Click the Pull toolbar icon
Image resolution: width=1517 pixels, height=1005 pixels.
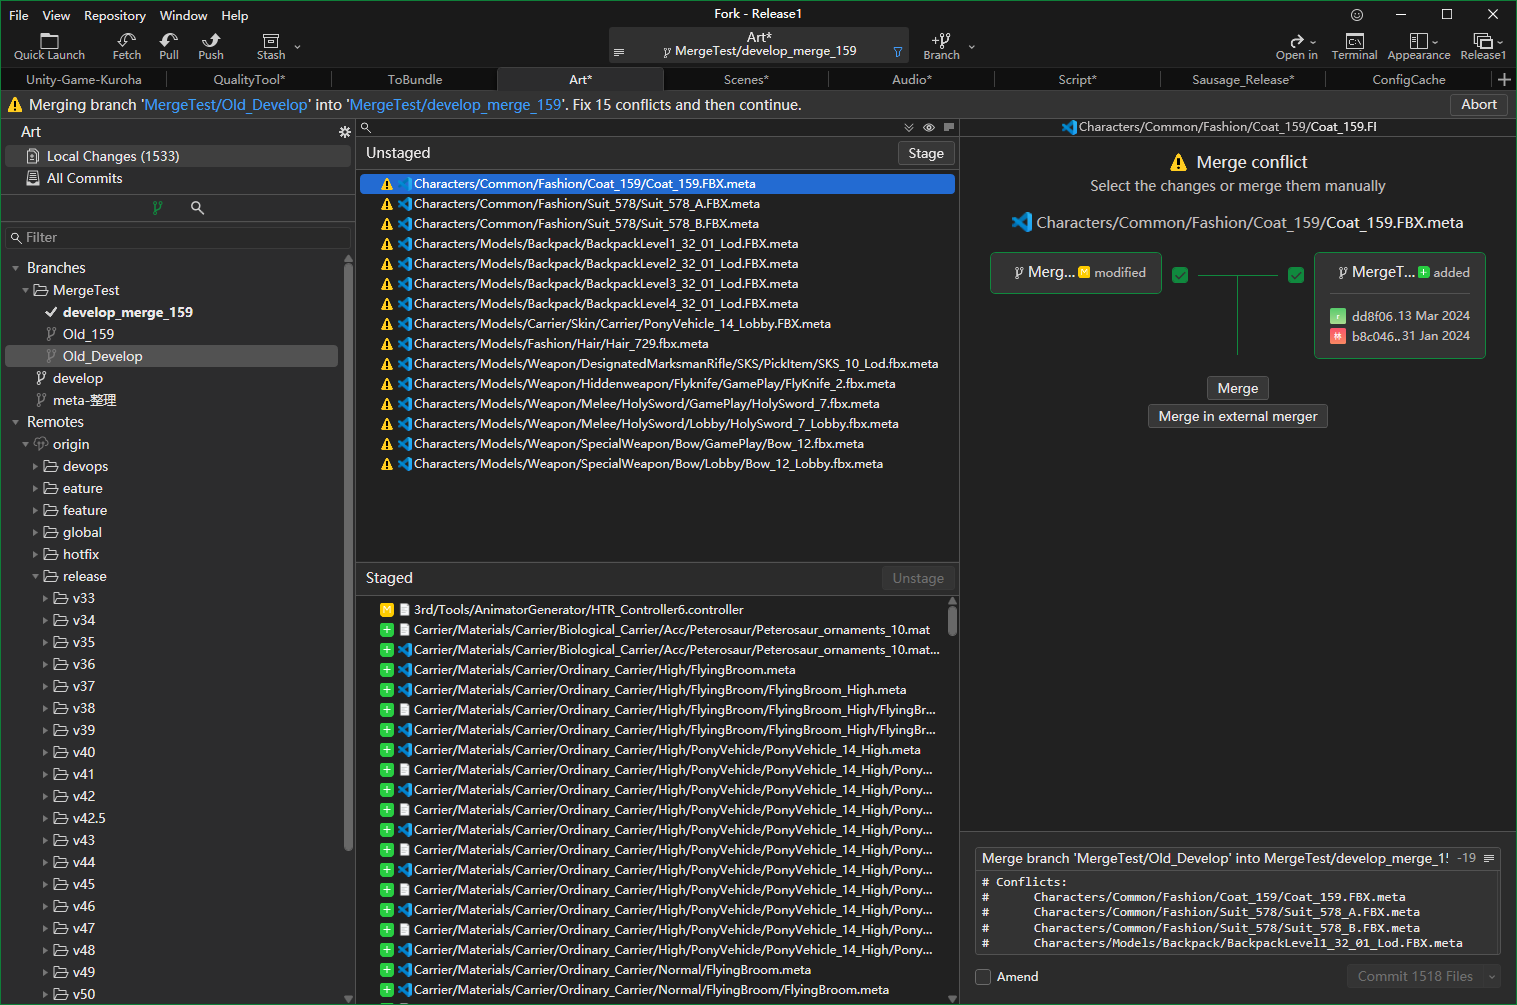pos(169,41)
